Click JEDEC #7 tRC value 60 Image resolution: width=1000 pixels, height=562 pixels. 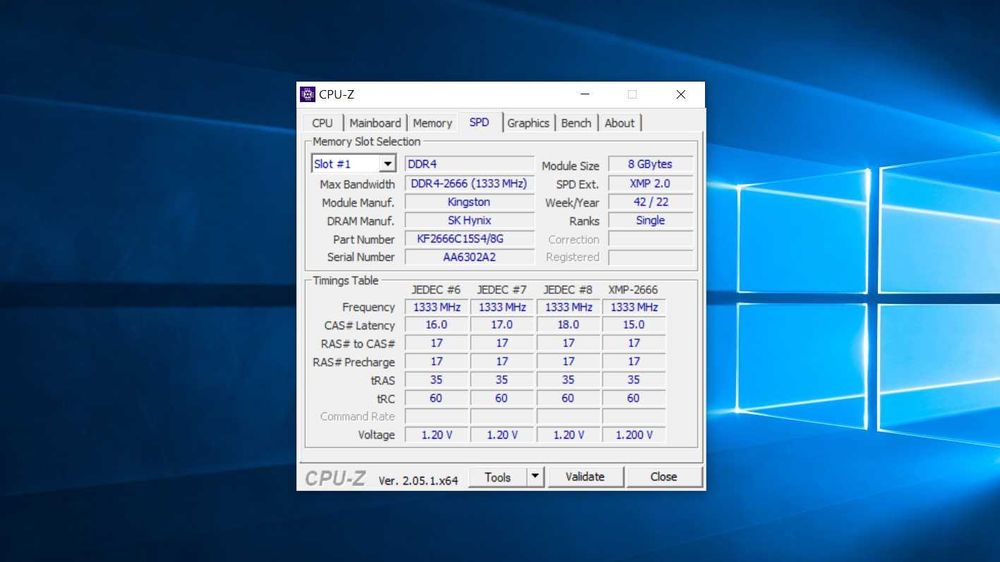click(x=502, y=398)
